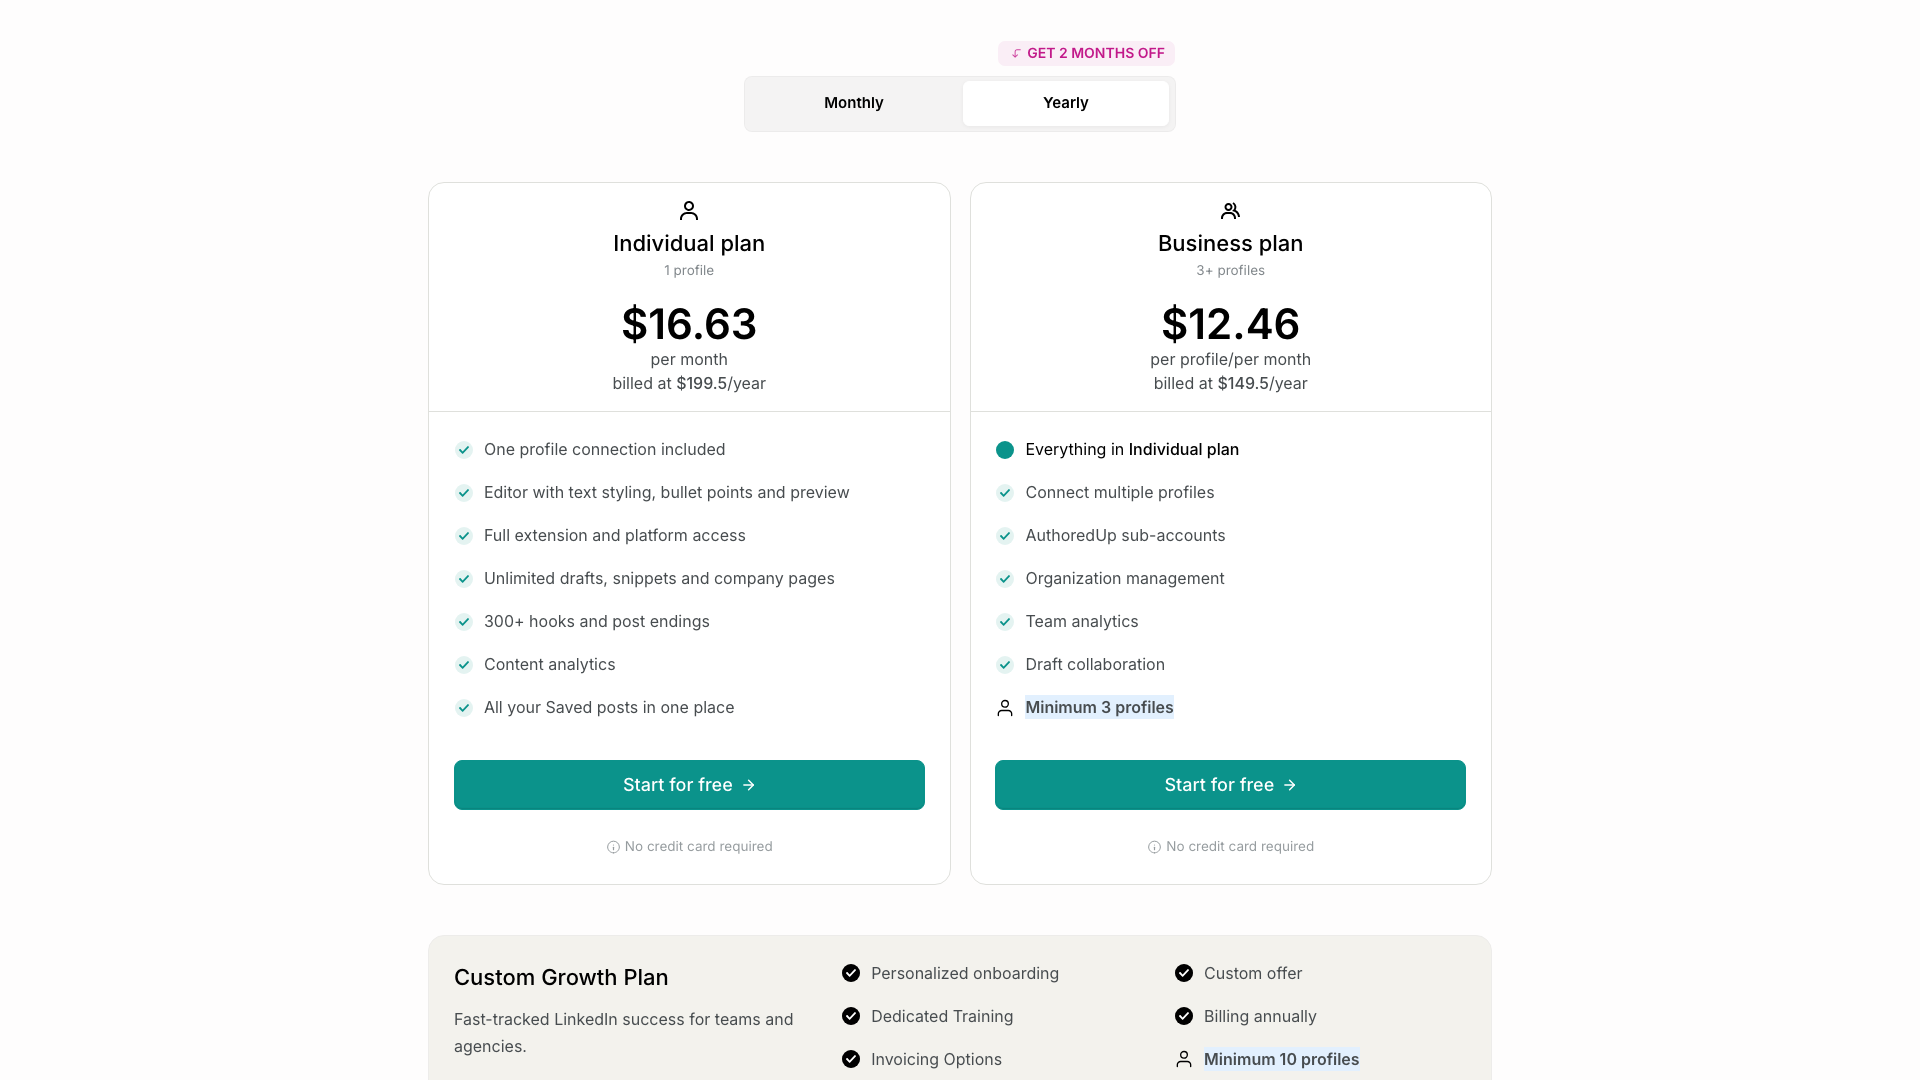
Task: Click the person icon above Individual plan
Action: point(689,211)
